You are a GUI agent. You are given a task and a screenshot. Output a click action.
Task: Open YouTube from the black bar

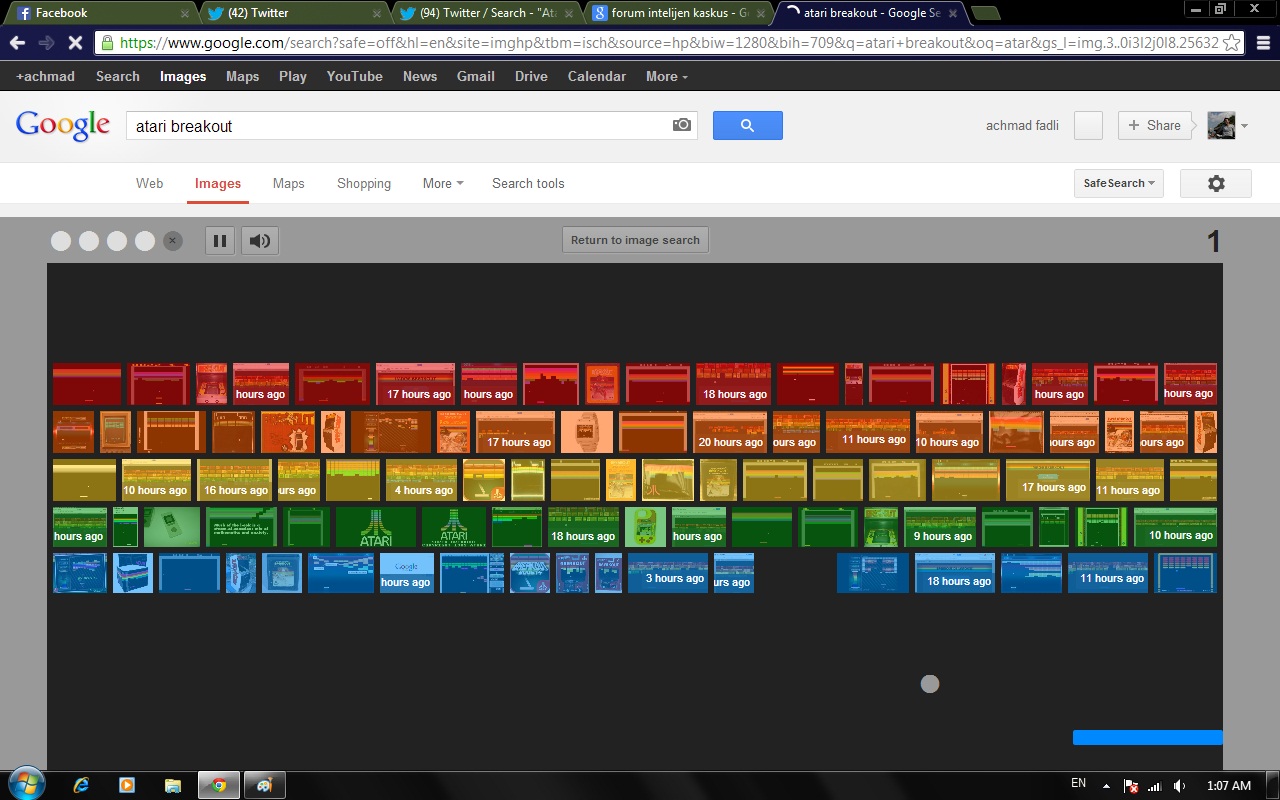354,76
